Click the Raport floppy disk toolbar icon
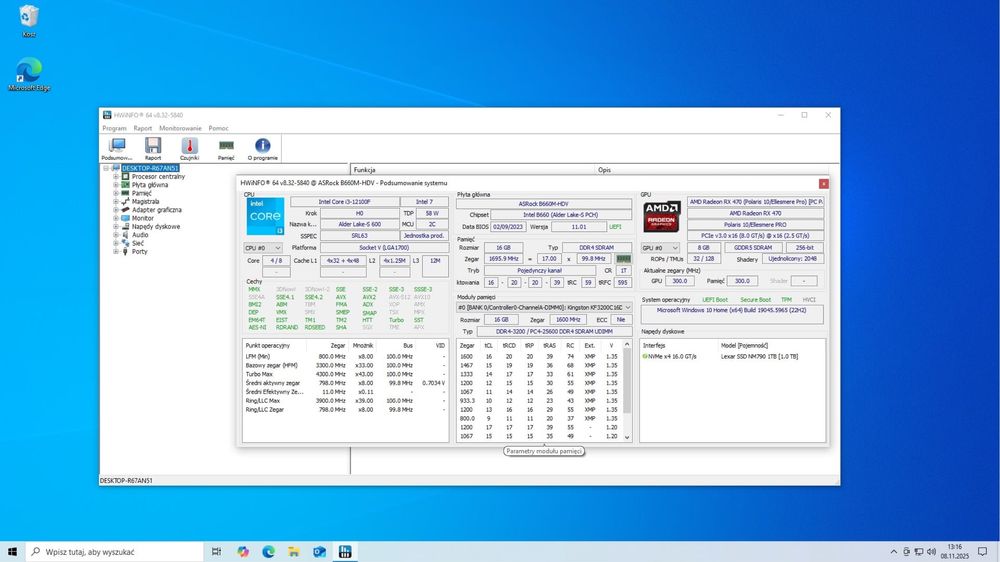The height and width of the screenshot is (562, 1000). coord(153,148)
